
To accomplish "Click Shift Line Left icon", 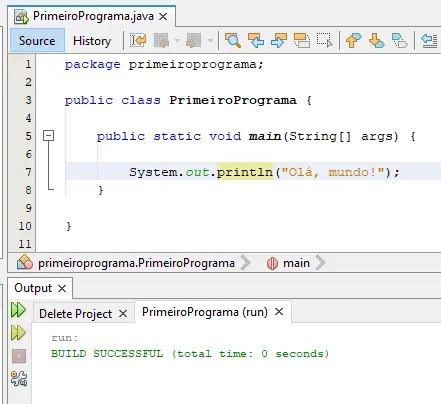I will click(429, 41).
